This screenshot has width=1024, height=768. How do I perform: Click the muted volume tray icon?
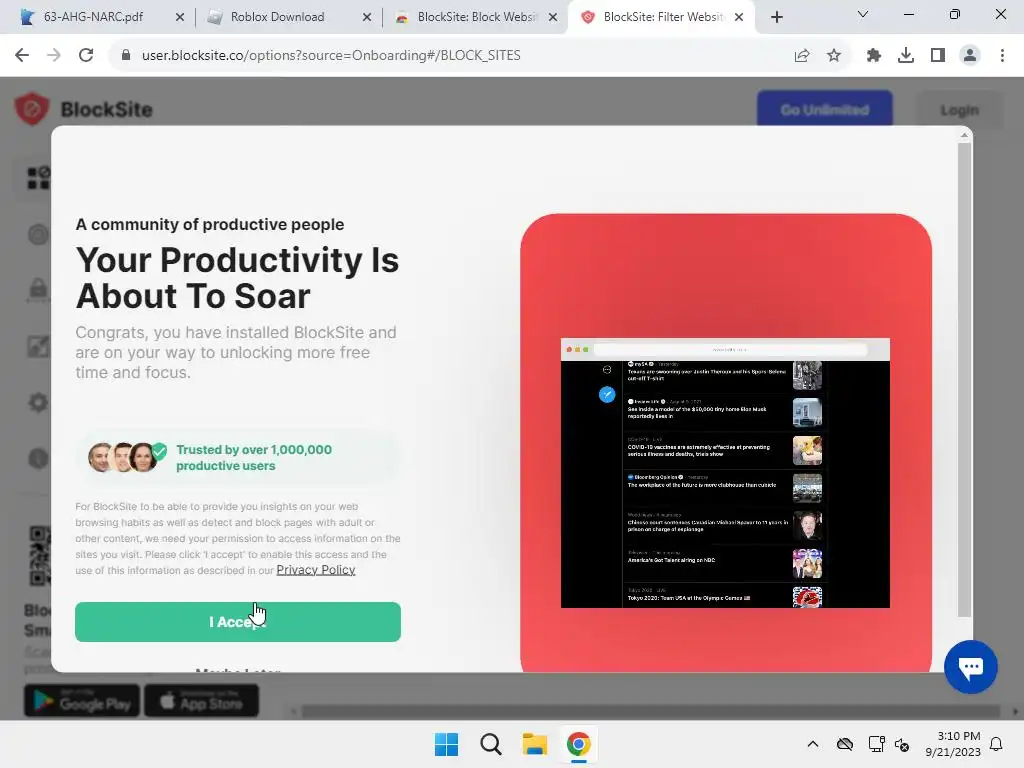tap(903, 744)
